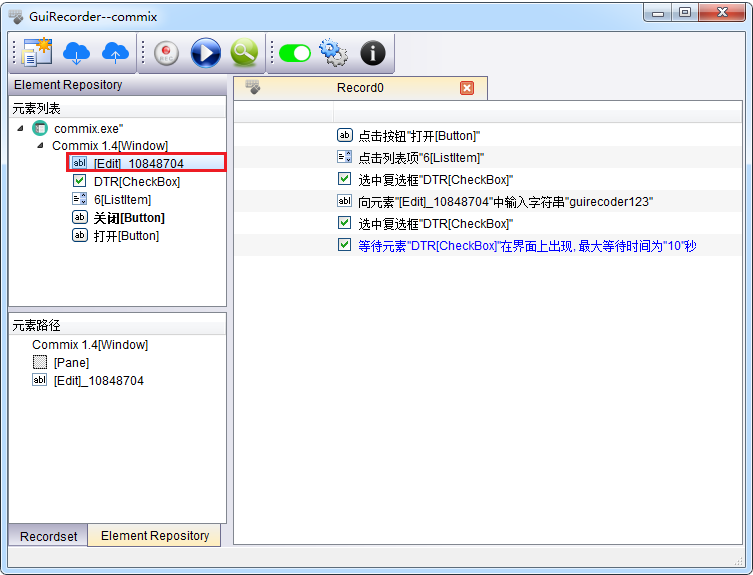Viewport: 753px width, 575px height.
Task: Close the Record0 tab
Action: tap(467, 88)
